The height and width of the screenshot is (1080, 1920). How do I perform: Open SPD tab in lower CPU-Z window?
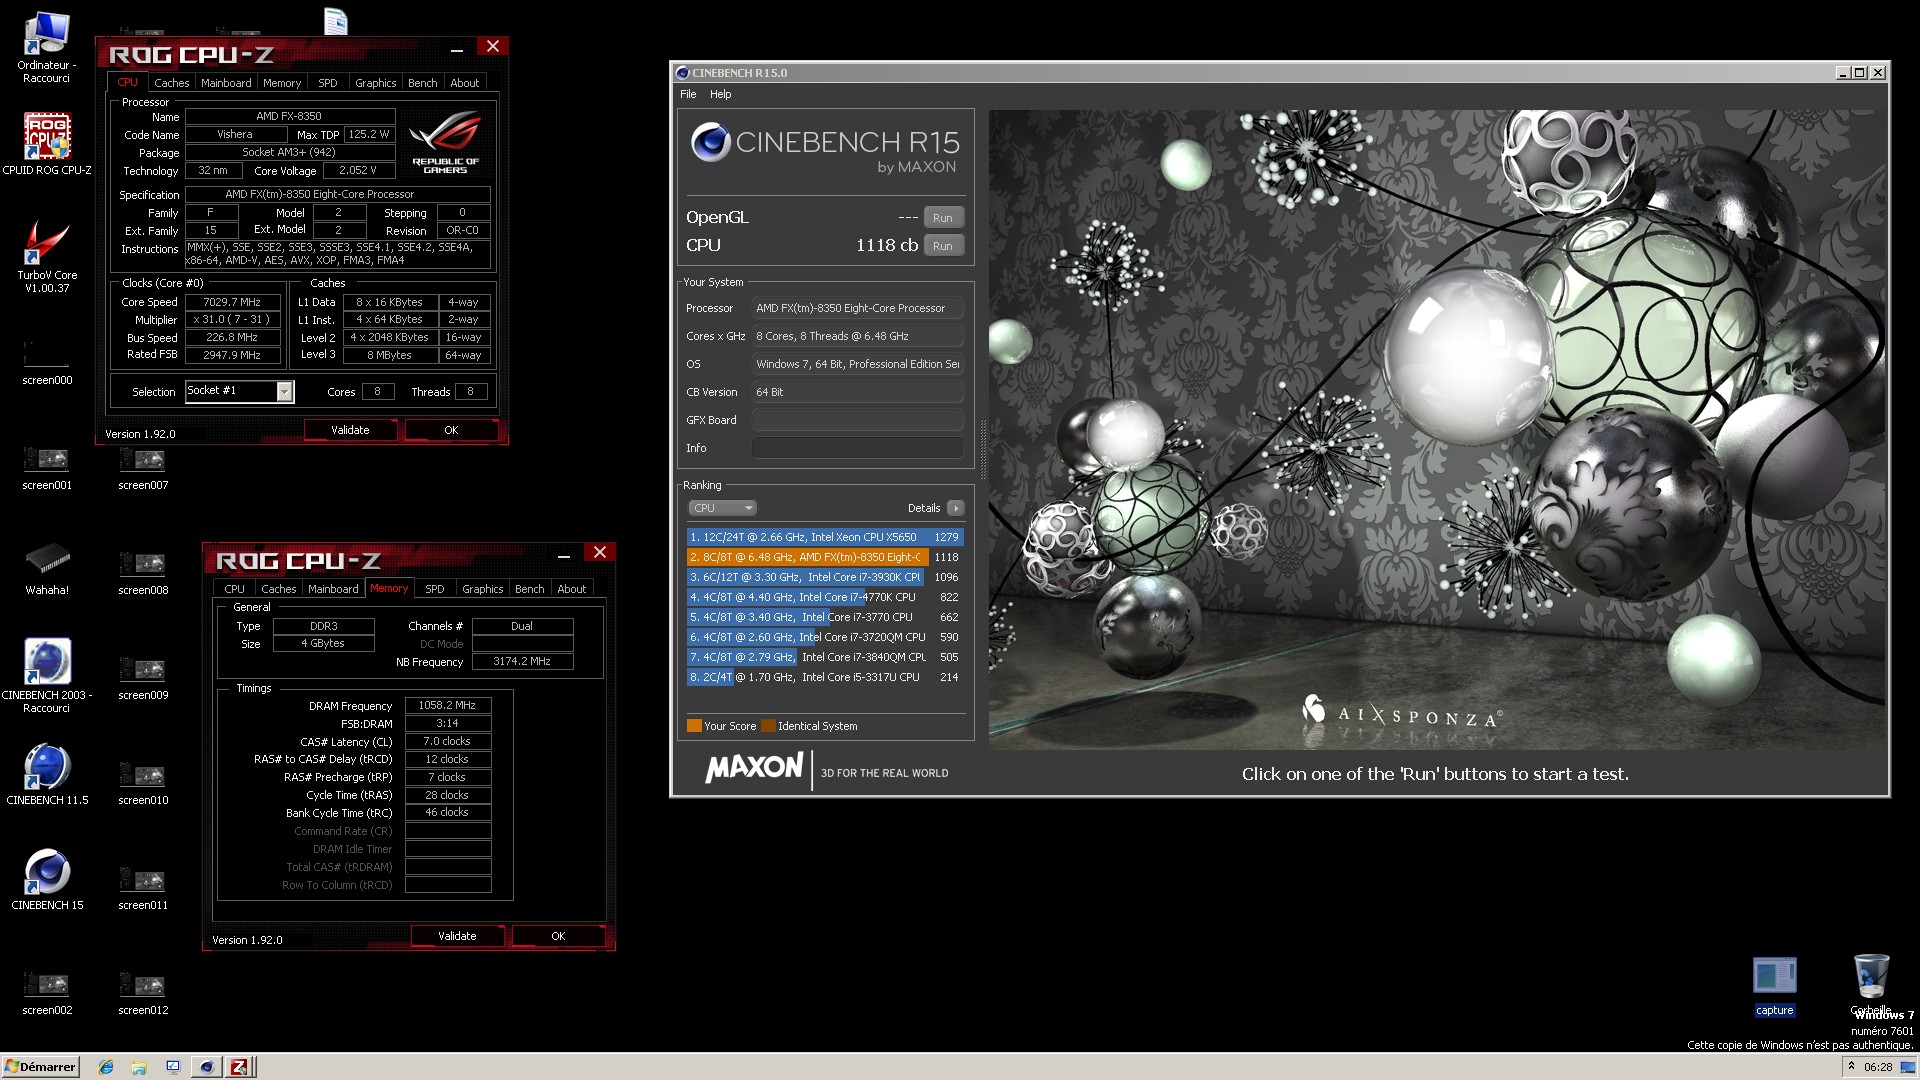pyautogui.click(x=434, y=589)
